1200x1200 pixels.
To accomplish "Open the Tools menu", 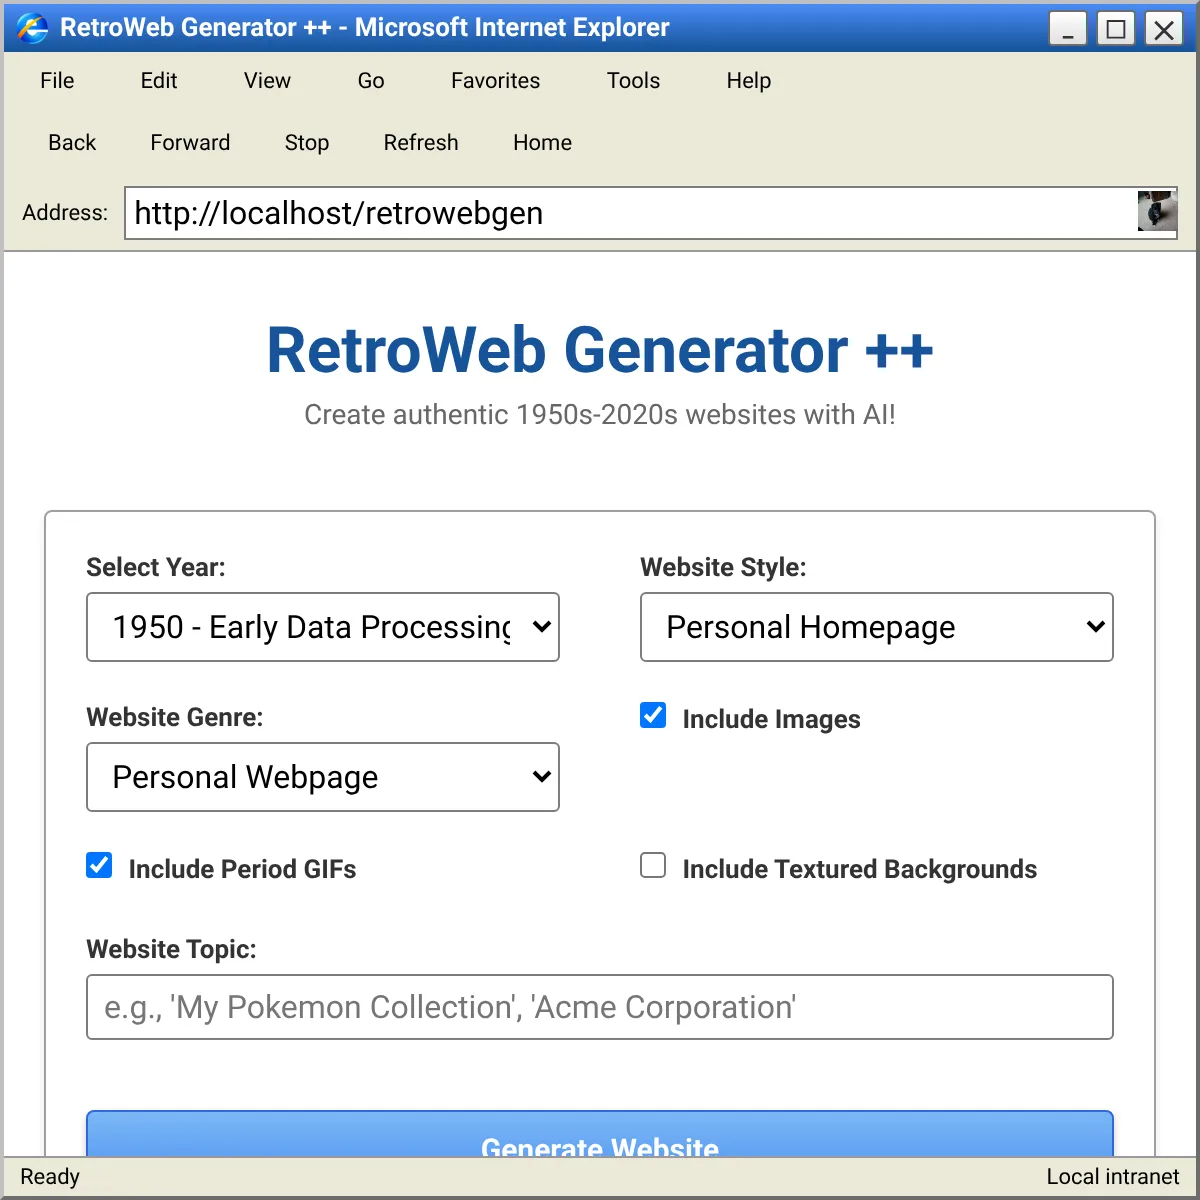I will (x=633, y=81).
